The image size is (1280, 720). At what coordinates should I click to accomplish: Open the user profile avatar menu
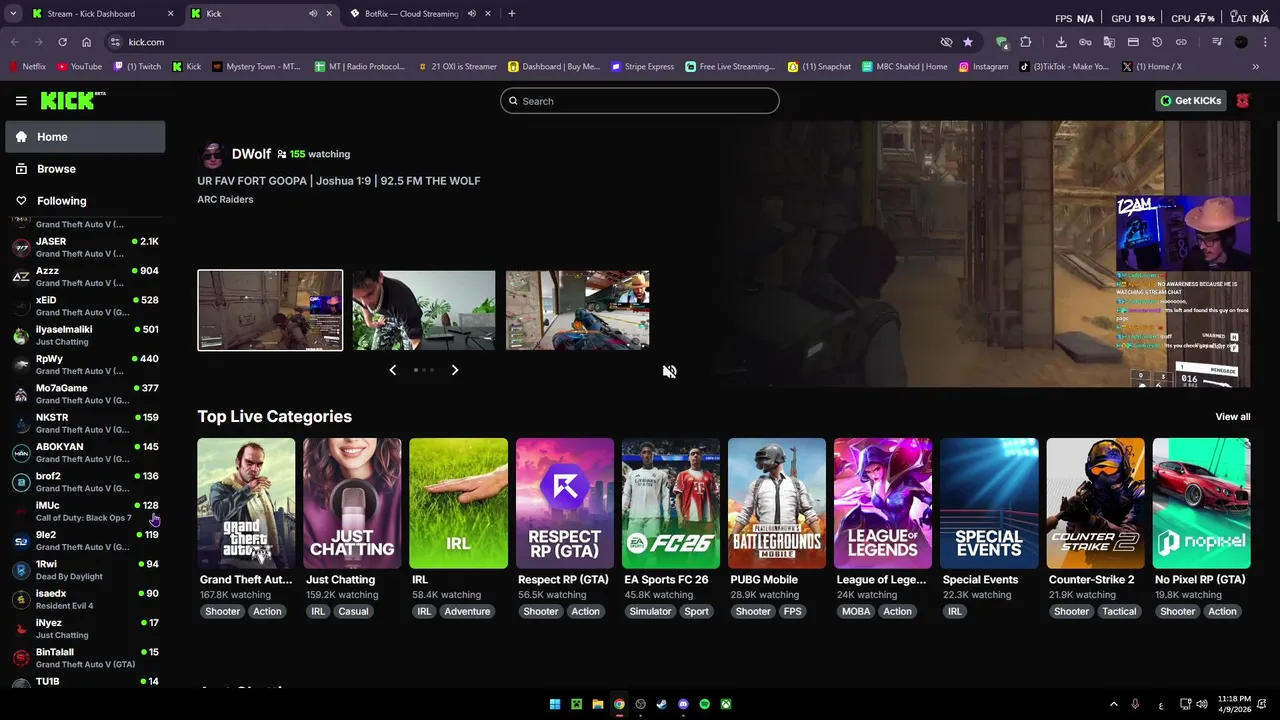[x=1243, y=101]
